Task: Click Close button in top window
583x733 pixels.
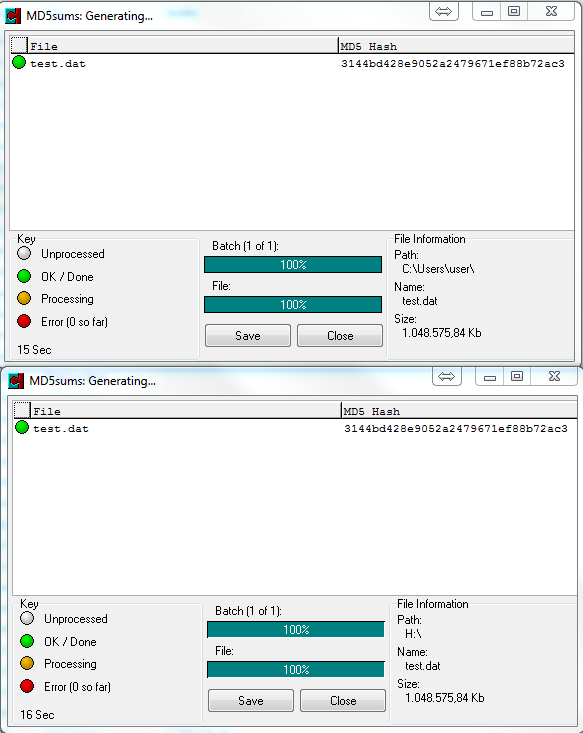Action: 340,336
